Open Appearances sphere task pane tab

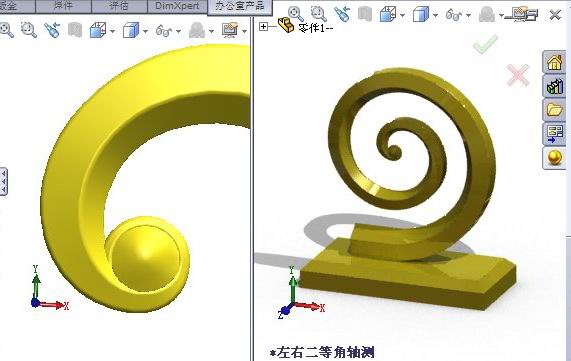click(554, 158)
